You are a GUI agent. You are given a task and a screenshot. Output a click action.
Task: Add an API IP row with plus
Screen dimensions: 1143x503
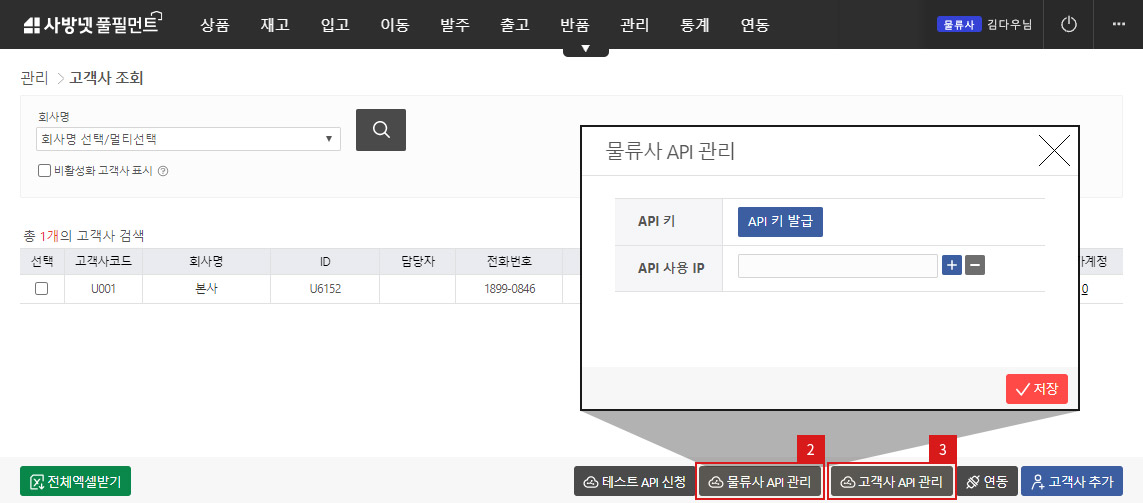[x=952, y=265]
